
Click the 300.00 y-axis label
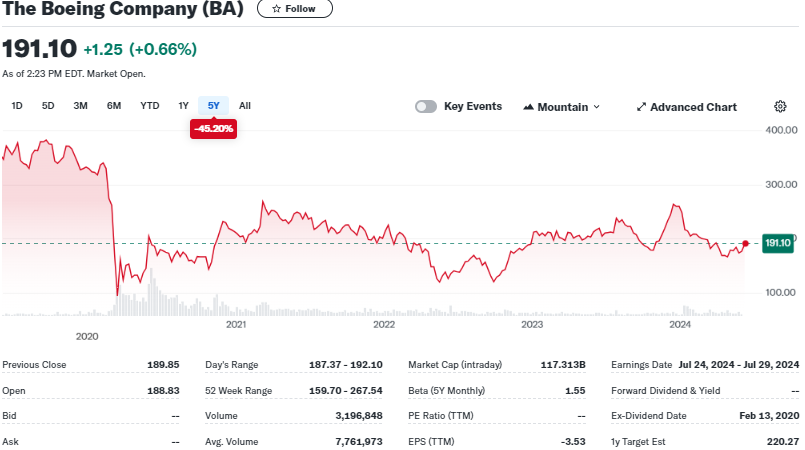[x=781, y=185]
